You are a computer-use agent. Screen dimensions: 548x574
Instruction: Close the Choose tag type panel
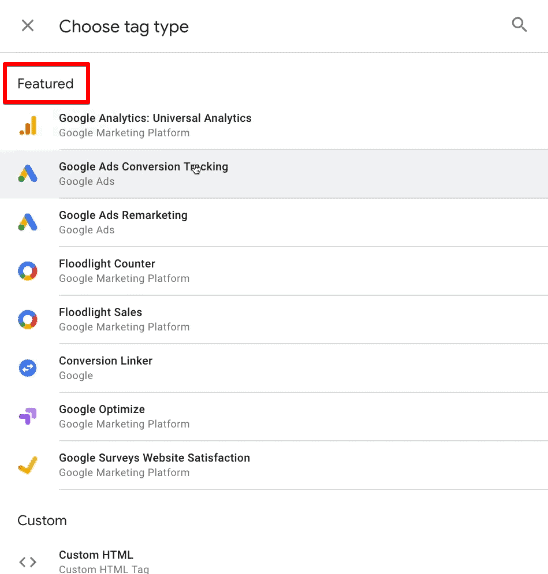click(28, 26)
